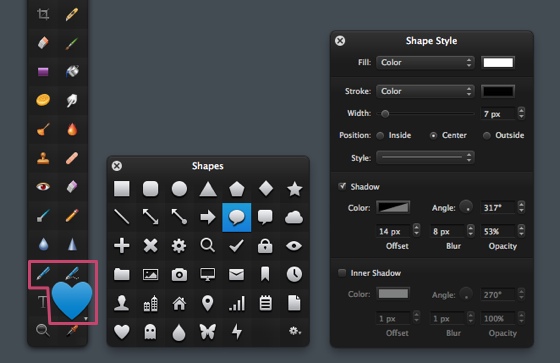
Task: Select the band-aid Healing tool
Action: click(72, 158)
